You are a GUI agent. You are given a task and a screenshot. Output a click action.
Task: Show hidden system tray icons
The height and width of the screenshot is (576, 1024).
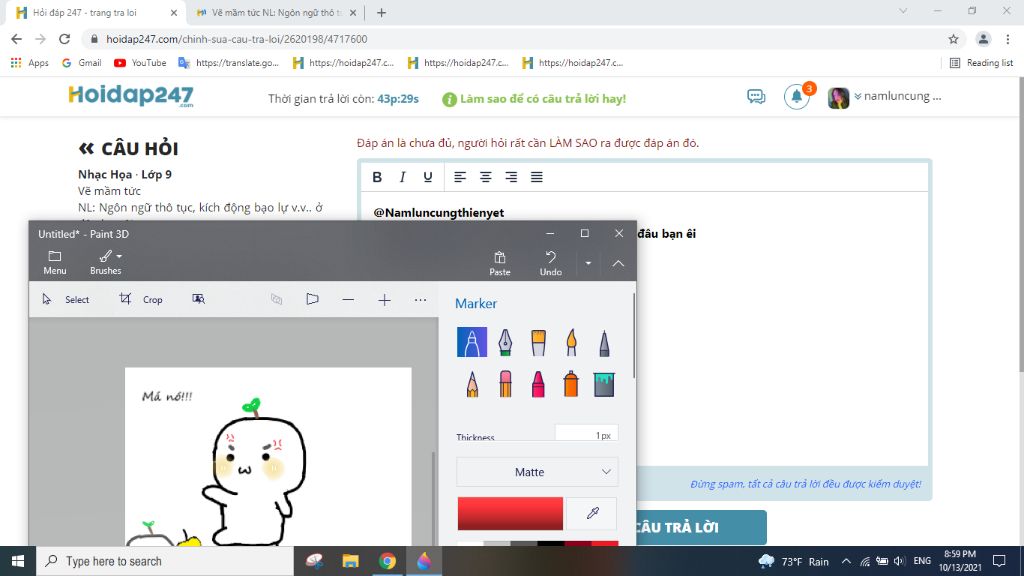pos(846,561)
